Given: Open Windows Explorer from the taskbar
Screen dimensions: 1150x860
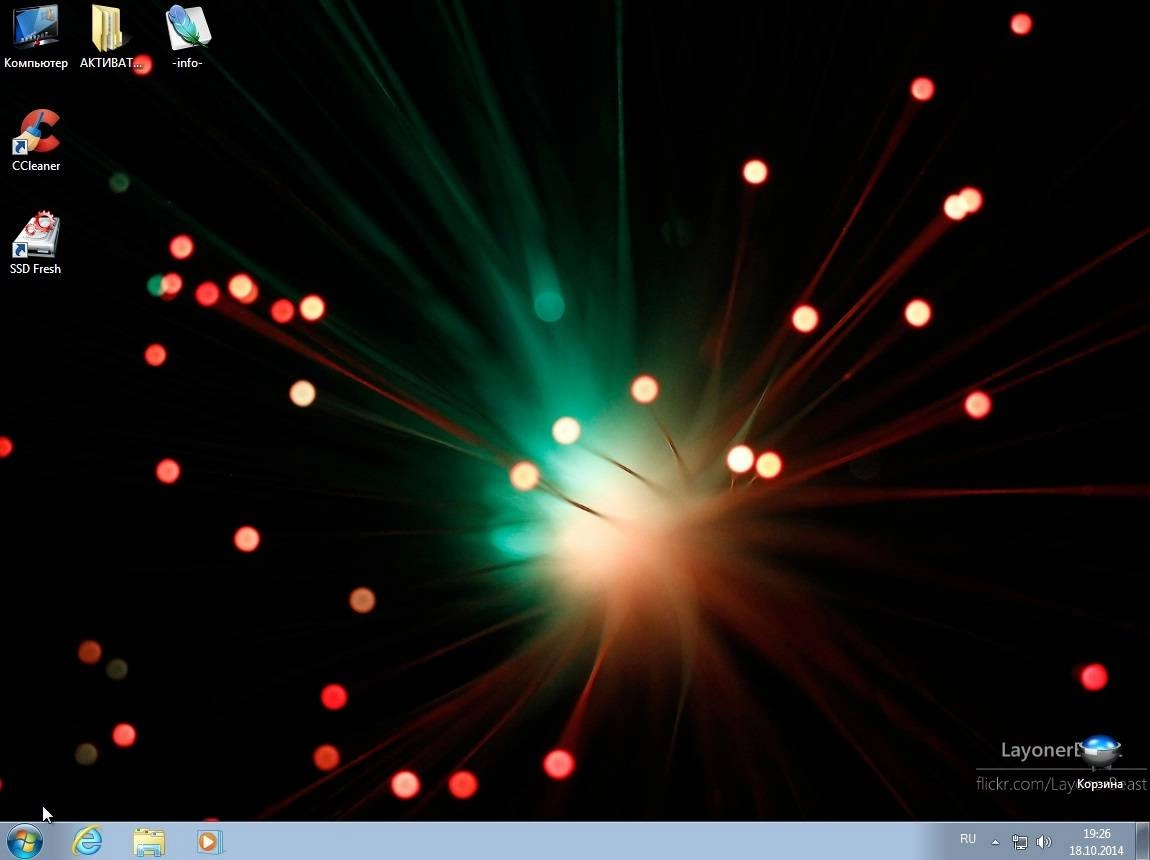Looking at the screenshot, I should [149, 842].
